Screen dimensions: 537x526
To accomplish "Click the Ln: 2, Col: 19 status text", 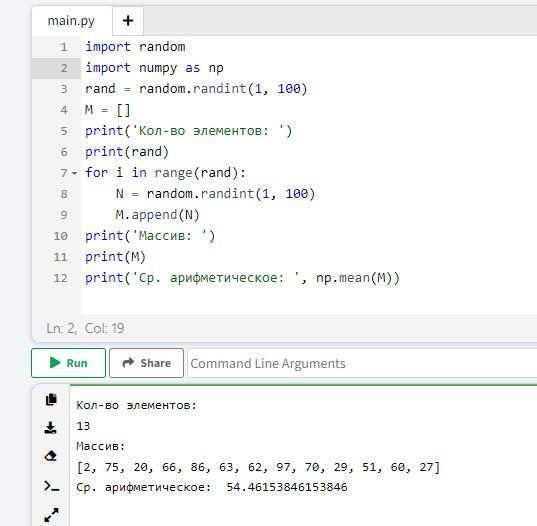I will click(85, 328).
